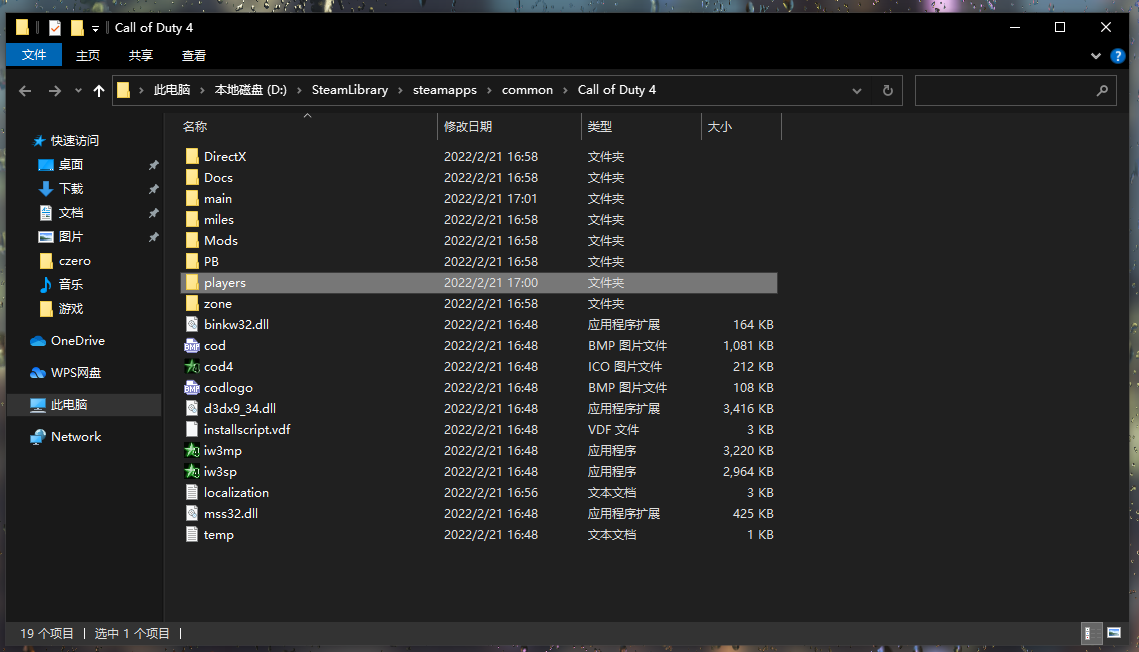Sort by the 修改日期 column header

click(509, 126)
